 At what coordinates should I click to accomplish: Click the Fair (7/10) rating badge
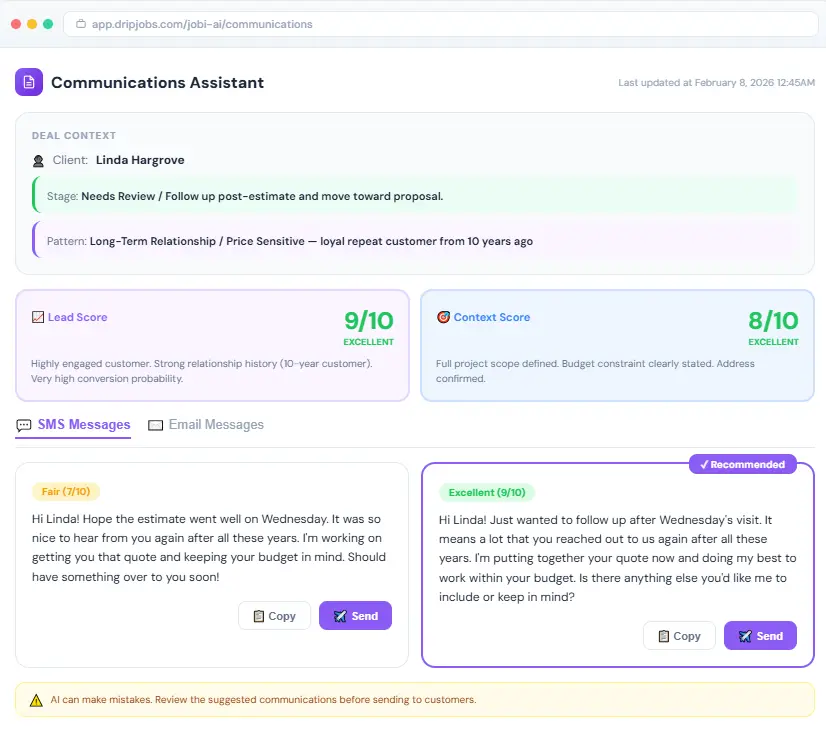coord(65,492)
